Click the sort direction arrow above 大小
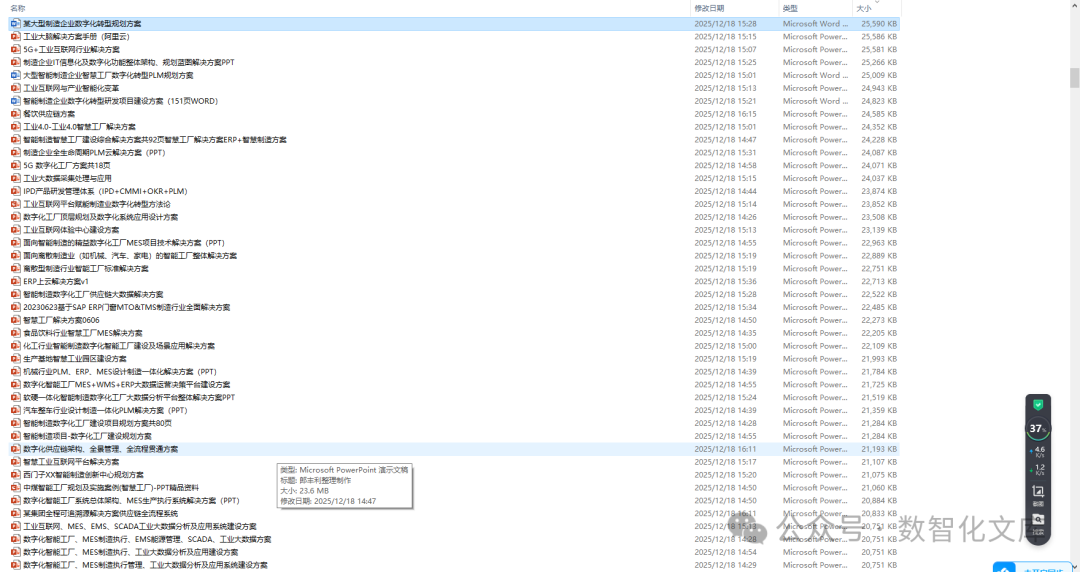Image resolution: width=1080 pixels, height=572 pixels. point(877,2)
